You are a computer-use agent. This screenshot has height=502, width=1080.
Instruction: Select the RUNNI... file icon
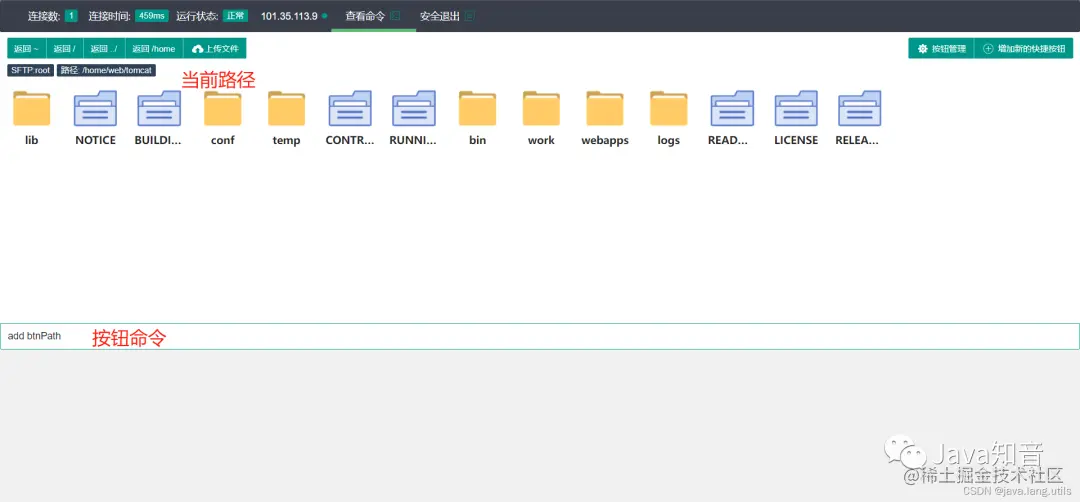pos(414,109)
